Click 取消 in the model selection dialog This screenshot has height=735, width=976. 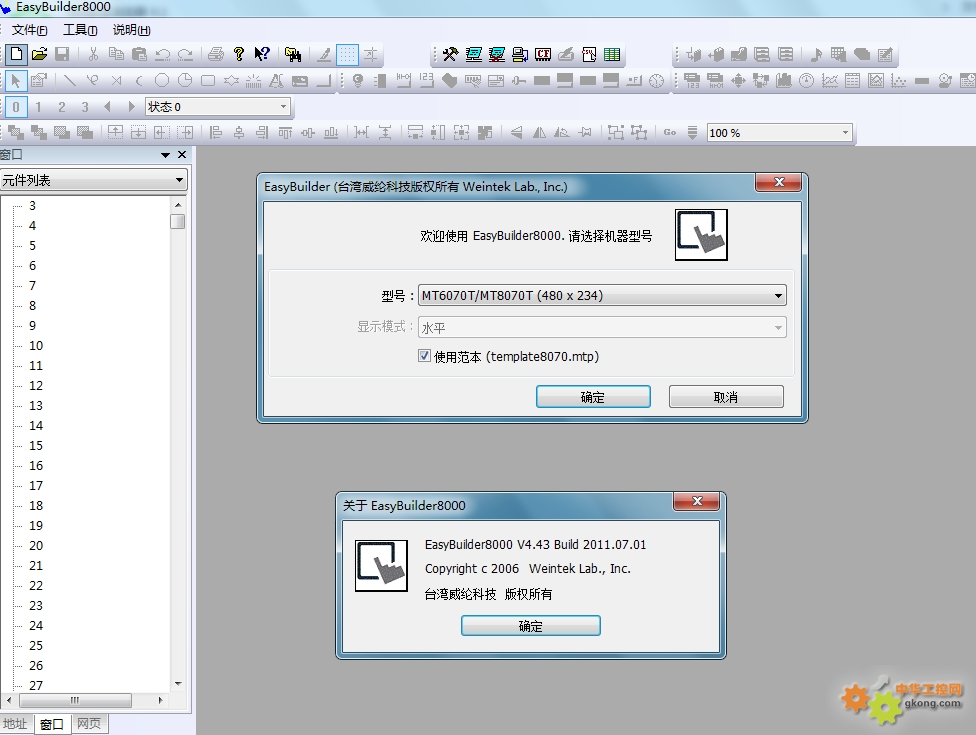(x=726, y=397)
